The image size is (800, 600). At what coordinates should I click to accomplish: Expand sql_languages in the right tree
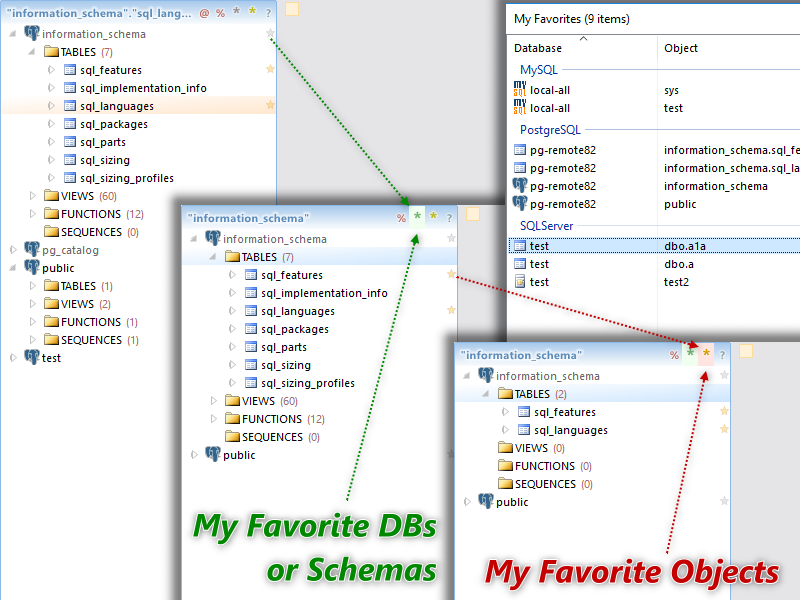pos(505,430)
